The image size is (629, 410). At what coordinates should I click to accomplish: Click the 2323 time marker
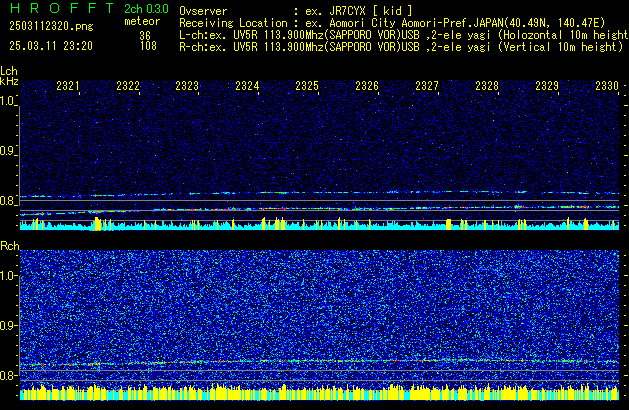[187, 86]
